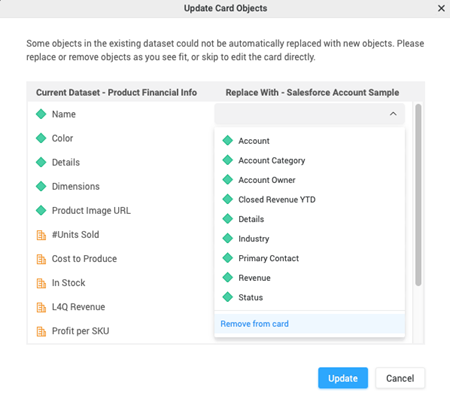Collapse the replacement dropdown using its chevron
The image size is (450, 407).
click(x=393, y=114)
